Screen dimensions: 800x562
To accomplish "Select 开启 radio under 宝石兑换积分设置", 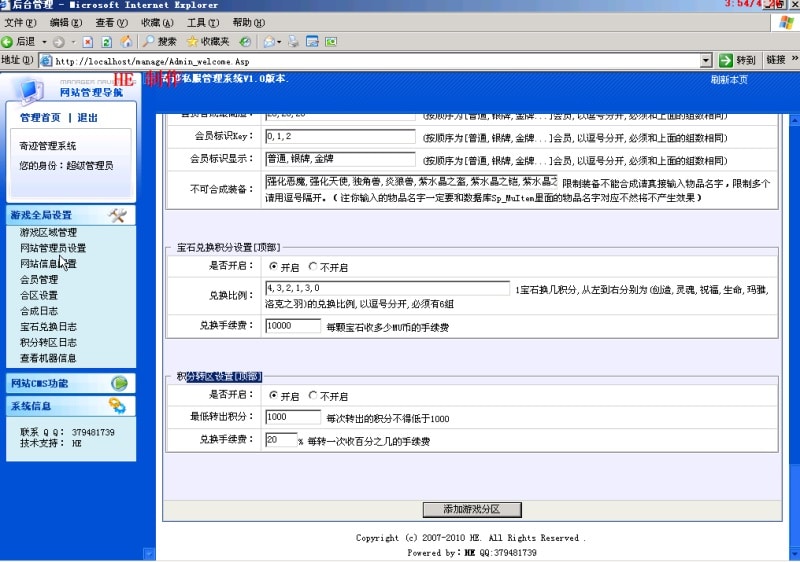I will click(x=273, y=267).
